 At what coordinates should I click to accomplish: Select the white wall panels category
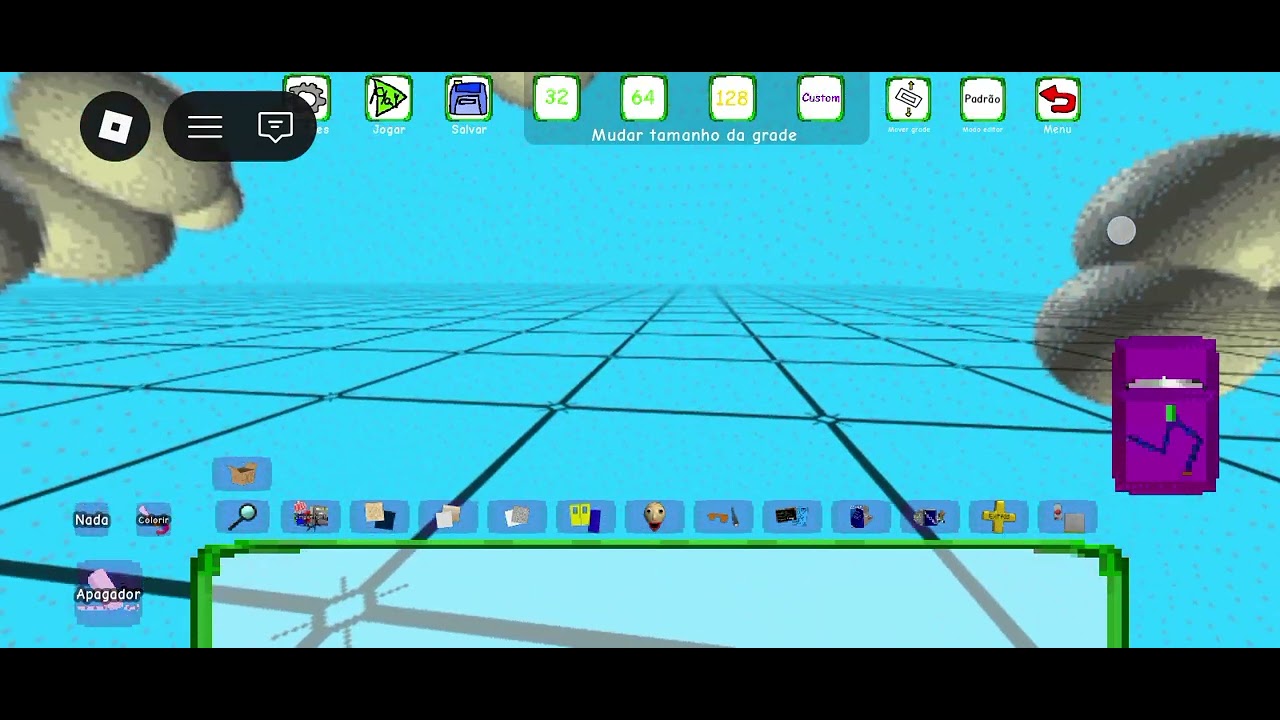pyautogui.click(x=448, y=517)
